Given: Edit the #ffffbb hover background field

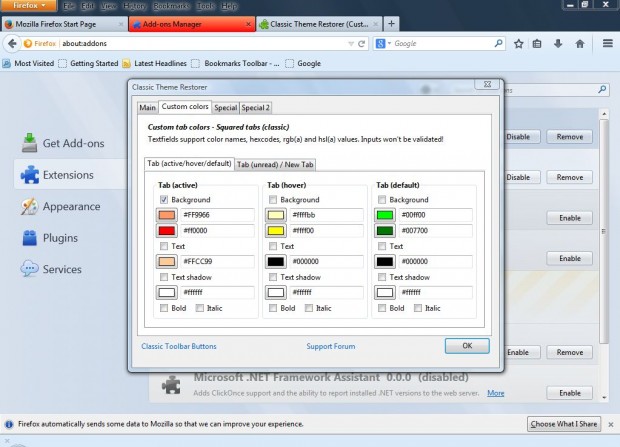Looking at the screenshot, I should (326, 215).
